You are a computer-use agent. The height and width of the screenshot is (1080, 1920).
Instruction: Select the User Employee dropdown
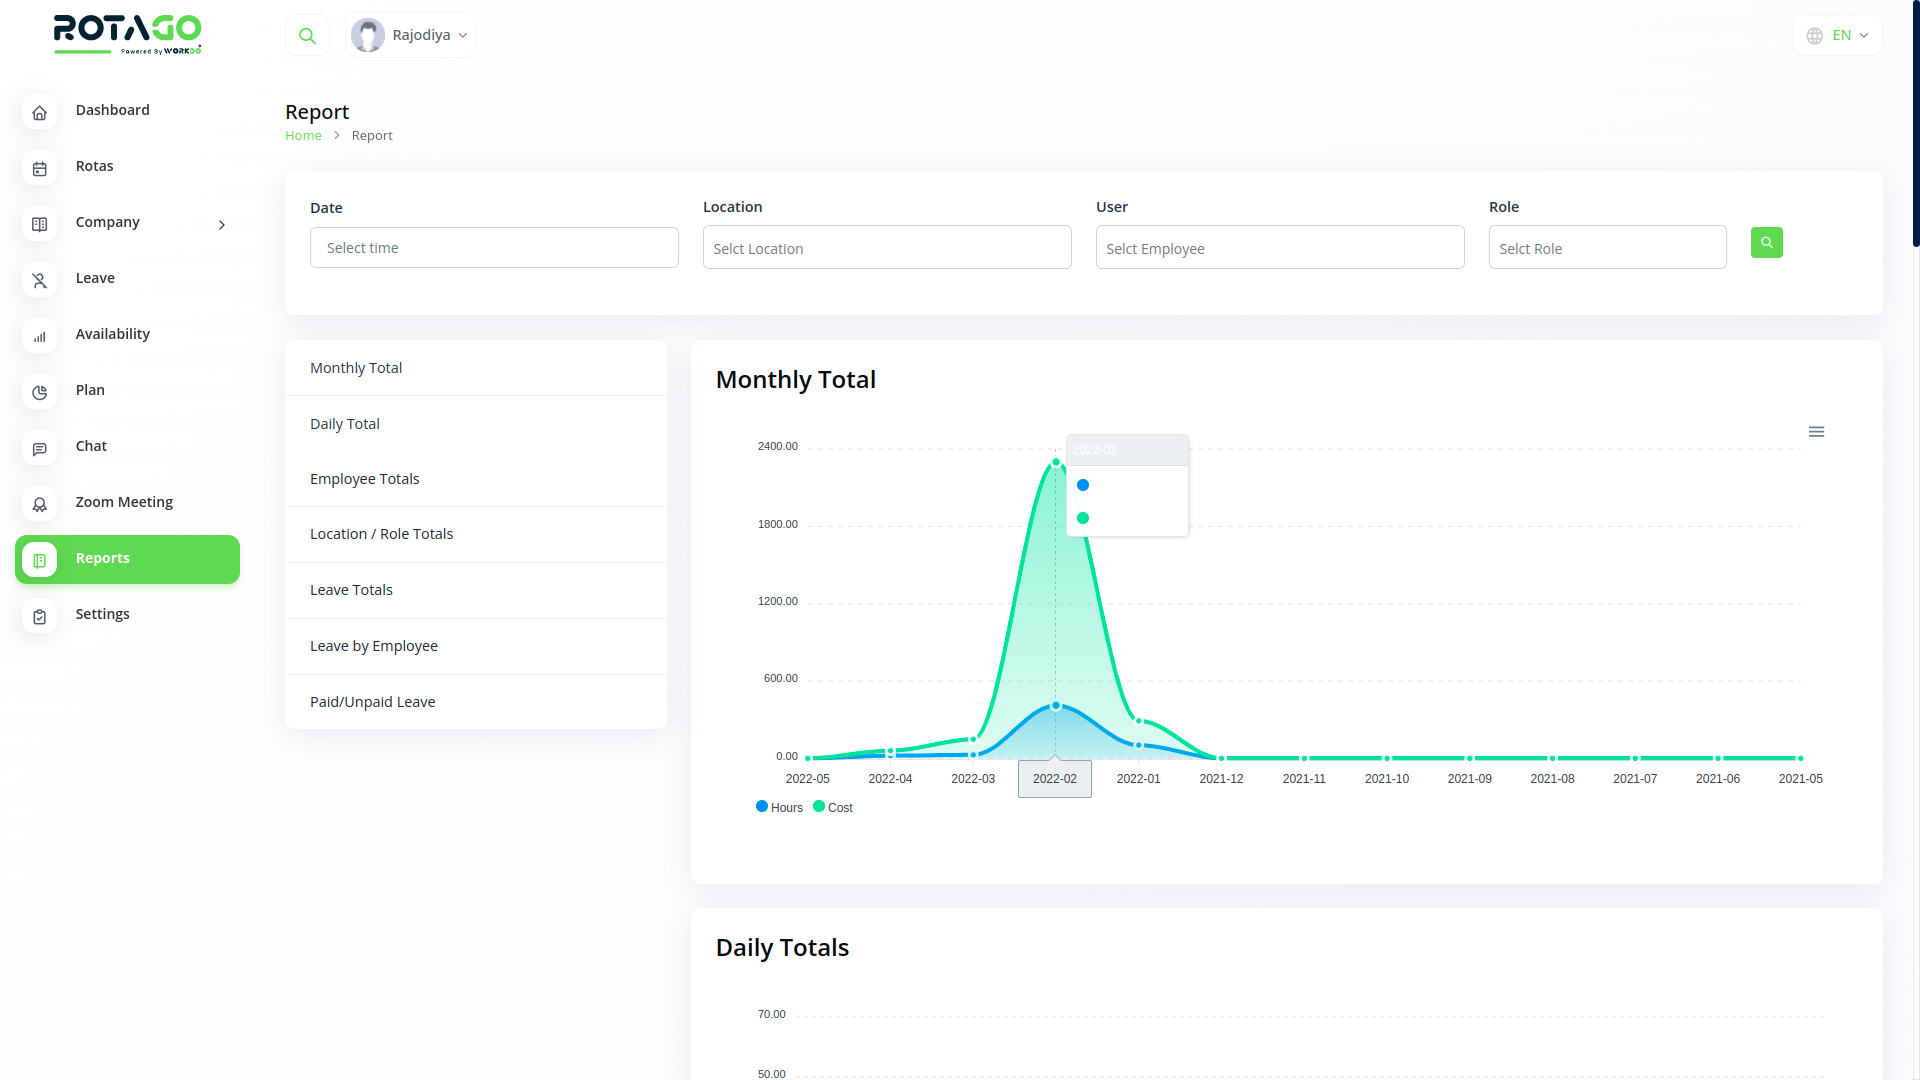tap(1279, 248)
